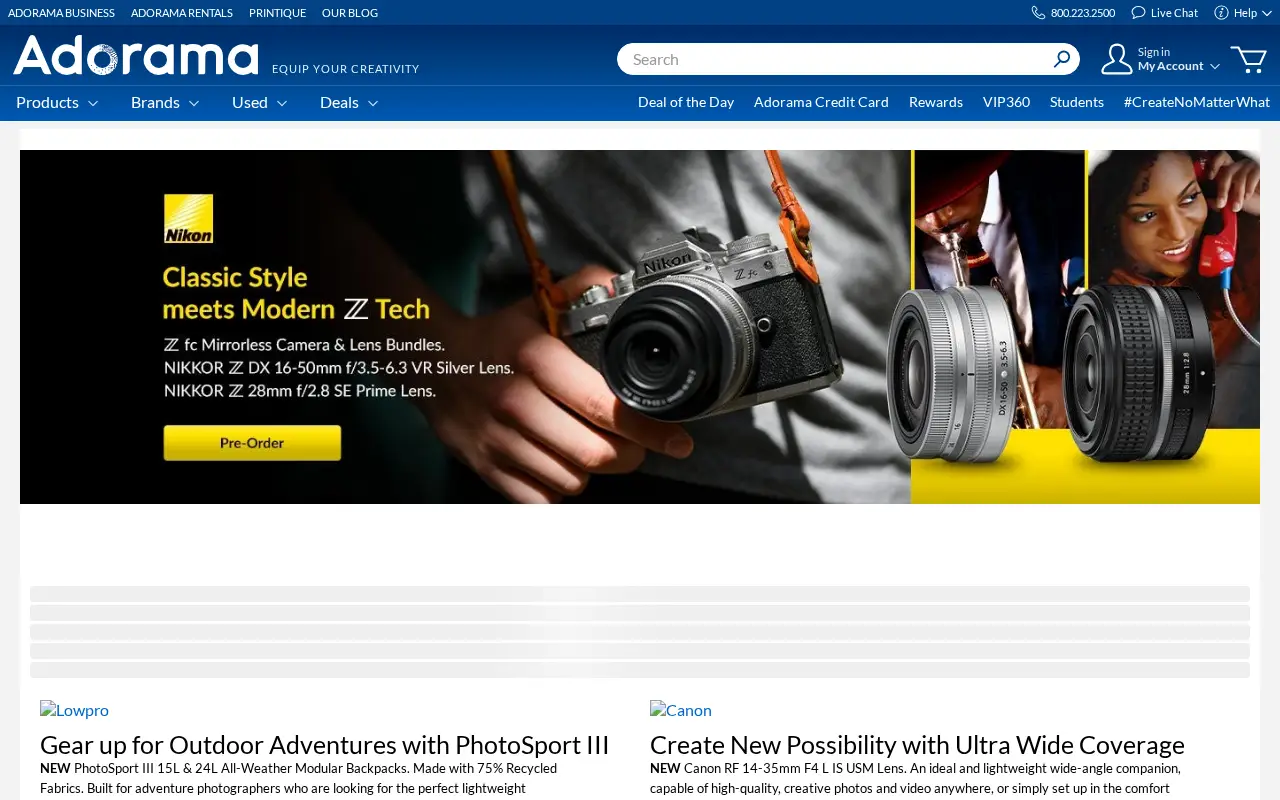Expand the Used menu
The height and width of the screenshot is (800, 1280).
[x=259, y=102]
